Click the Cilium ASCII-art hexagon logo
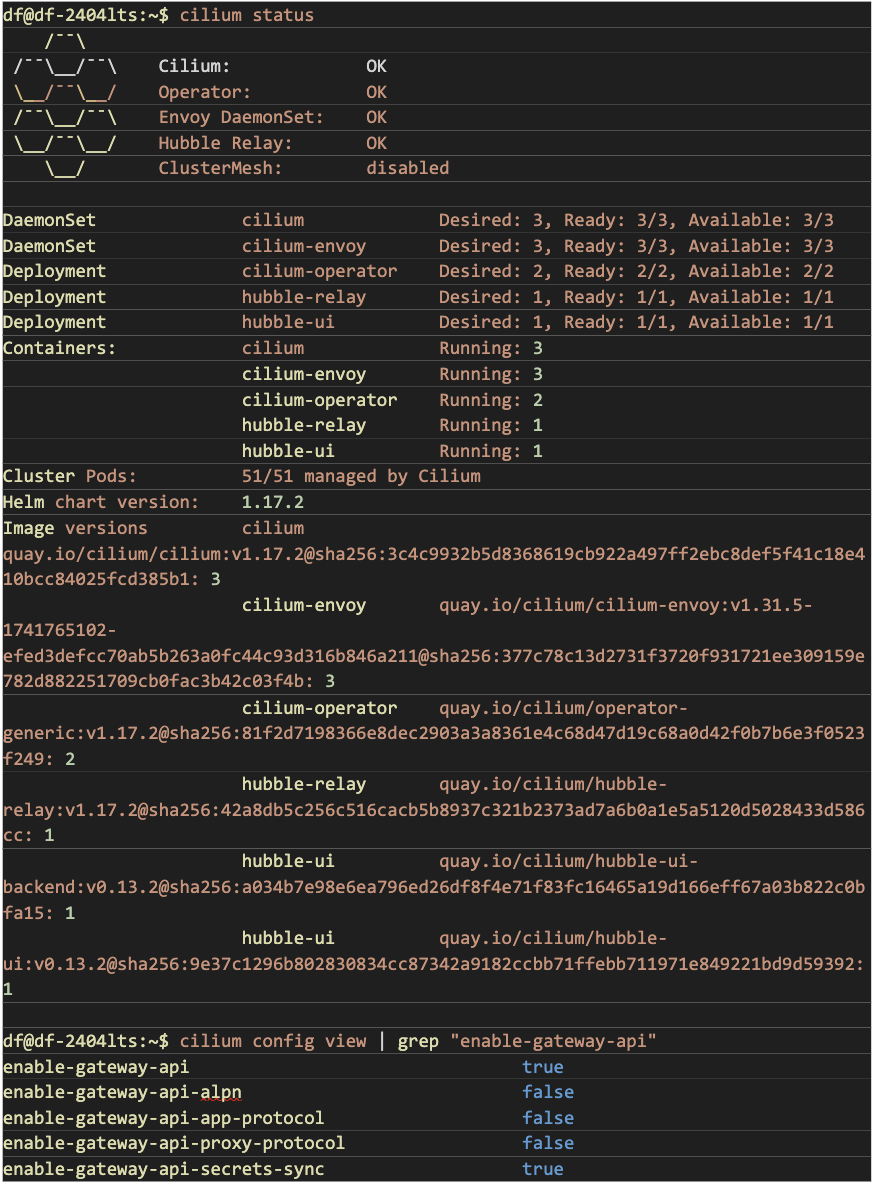 point(65,105)
